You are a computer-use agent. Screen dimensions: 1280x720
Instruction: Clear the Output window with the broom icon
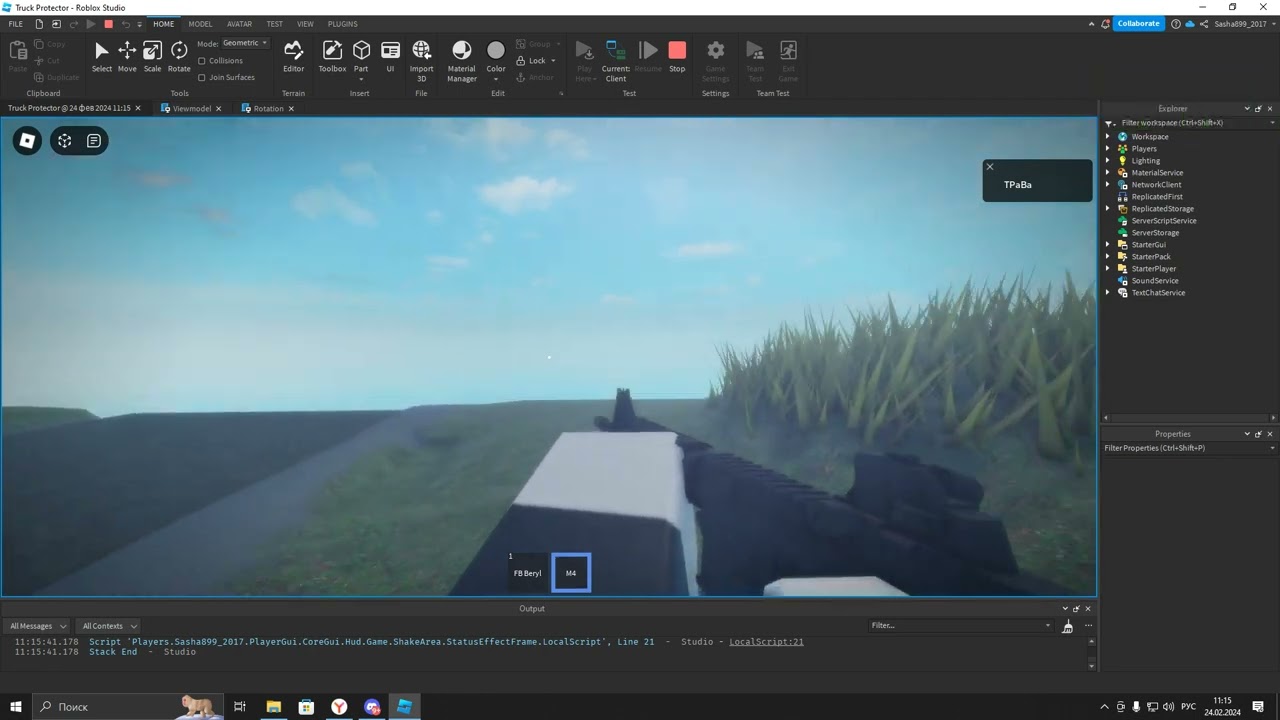click(1068, 626)
